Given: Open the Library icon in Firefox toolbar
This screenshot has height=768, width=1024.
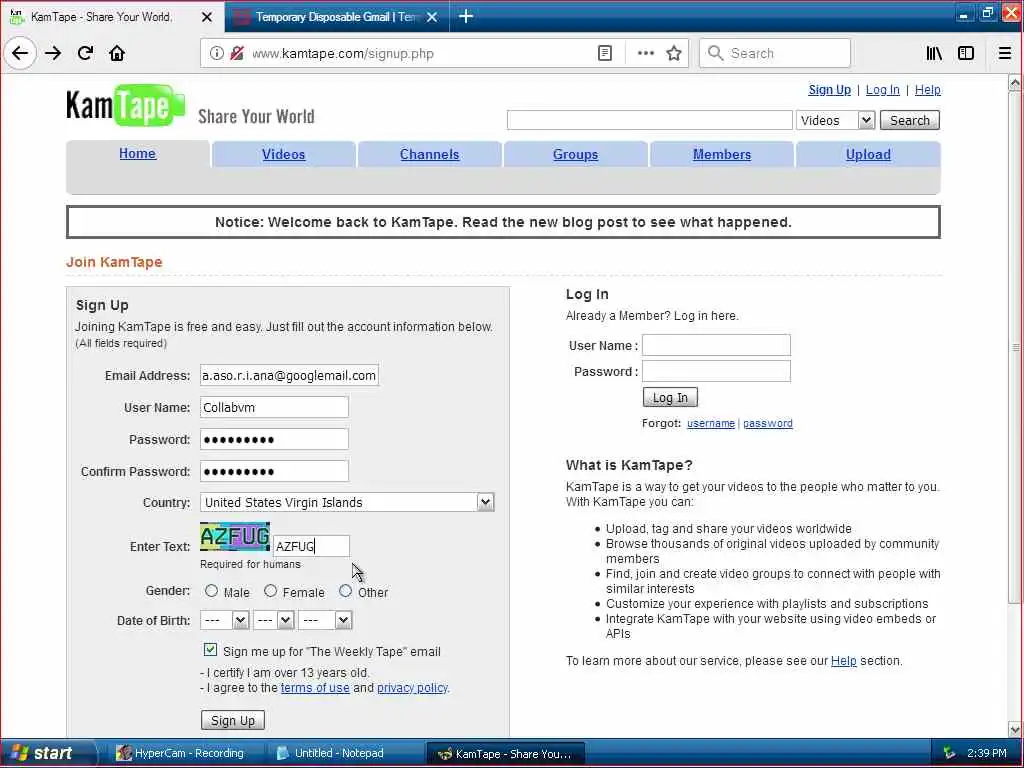Looking at the screenshot, I should pos(934,53).
